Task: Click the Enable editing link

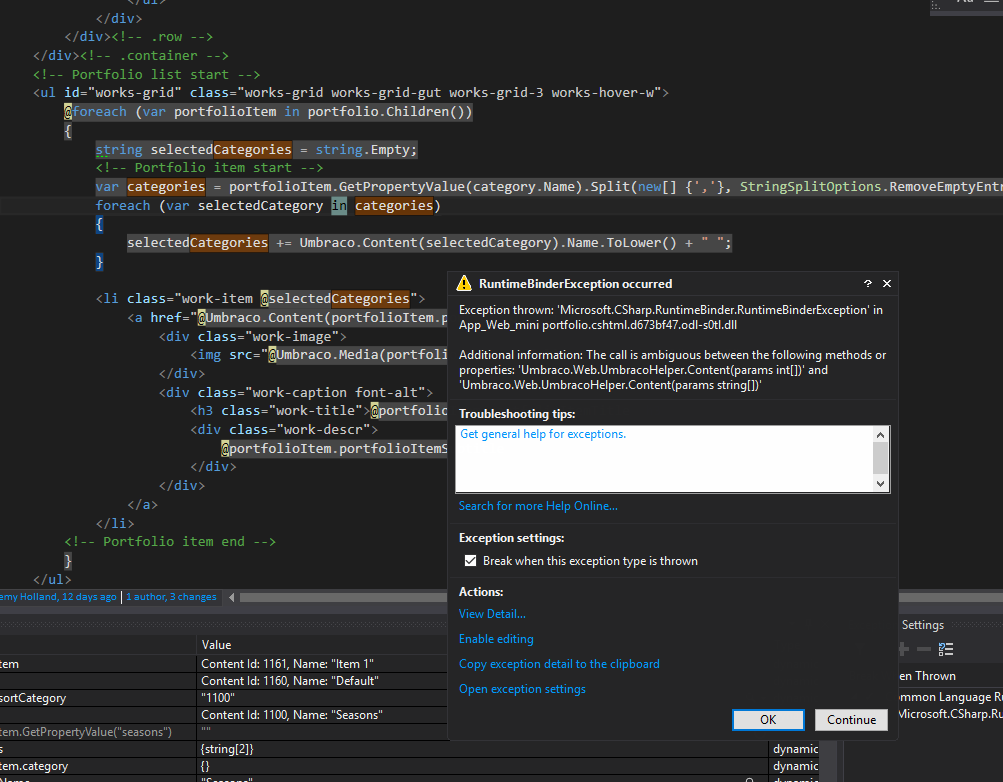Action: [x=496, y=639]
